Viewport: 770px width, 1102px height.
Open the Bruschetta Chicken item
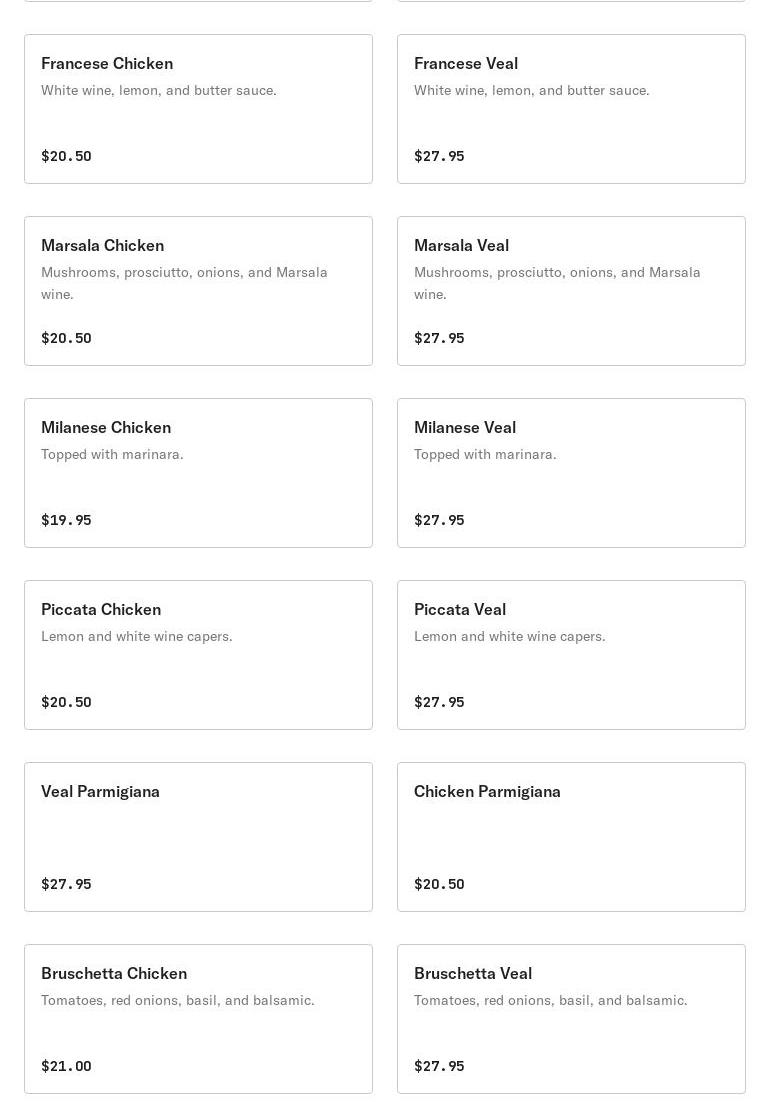pos(198,1019)
